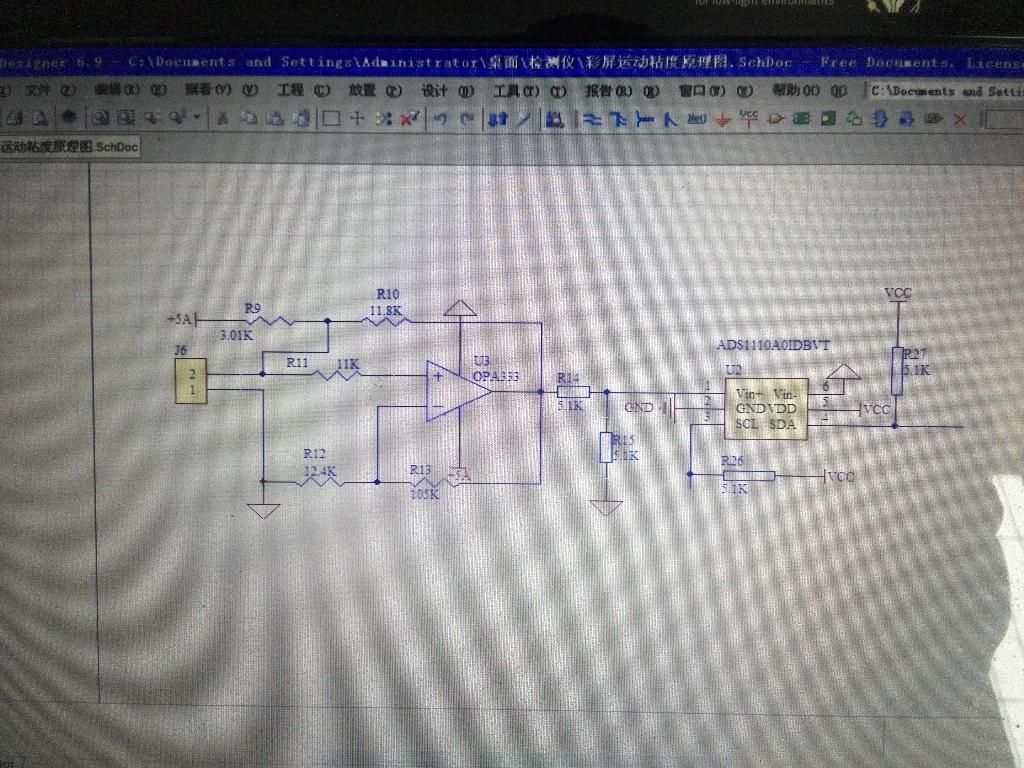Open print preview

pyautogui.click(x=40, y=119)
